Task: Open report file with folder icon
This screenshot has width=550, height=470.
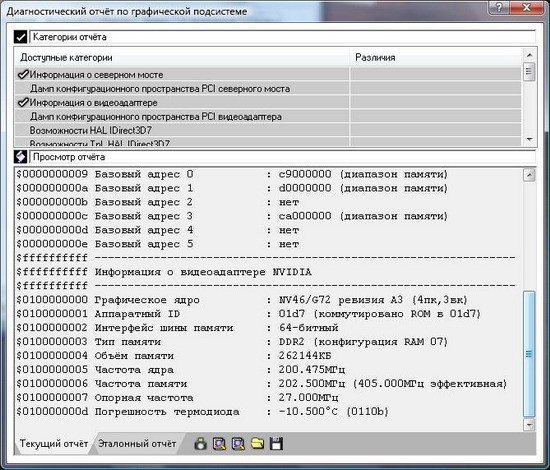Action: [257, 443]
